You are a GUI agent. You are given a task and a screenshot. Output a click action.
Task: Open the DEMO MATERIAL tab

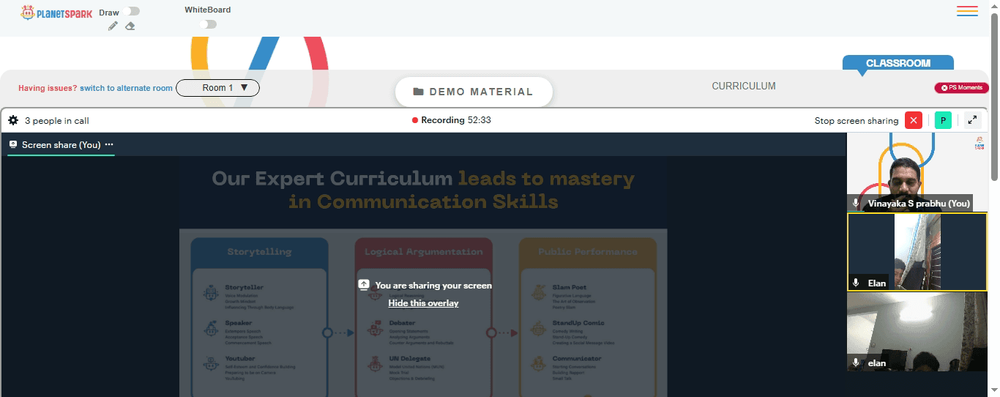[x=473, y=92]
